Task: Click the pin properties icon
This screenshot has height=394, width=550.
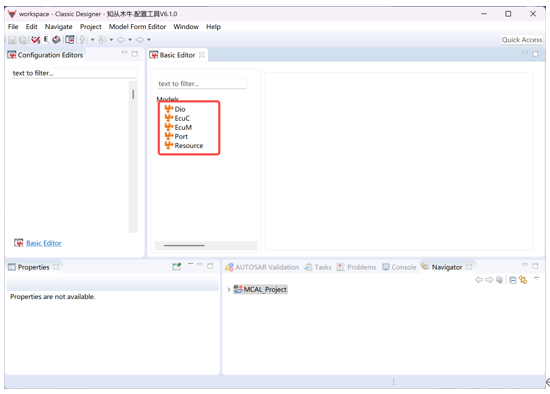Action: click(177, 267)
